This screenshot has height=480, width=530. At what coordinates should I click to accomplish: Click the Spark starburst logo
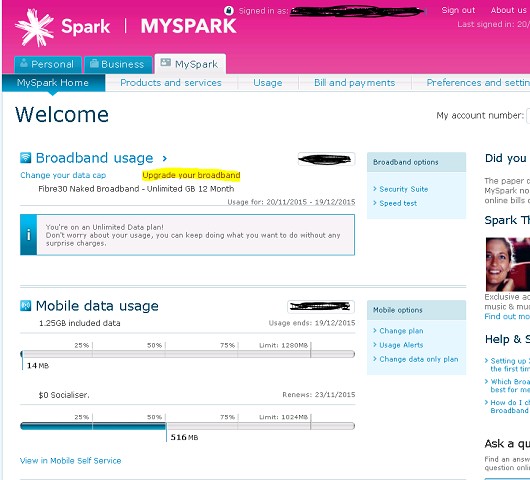point(34,27)
